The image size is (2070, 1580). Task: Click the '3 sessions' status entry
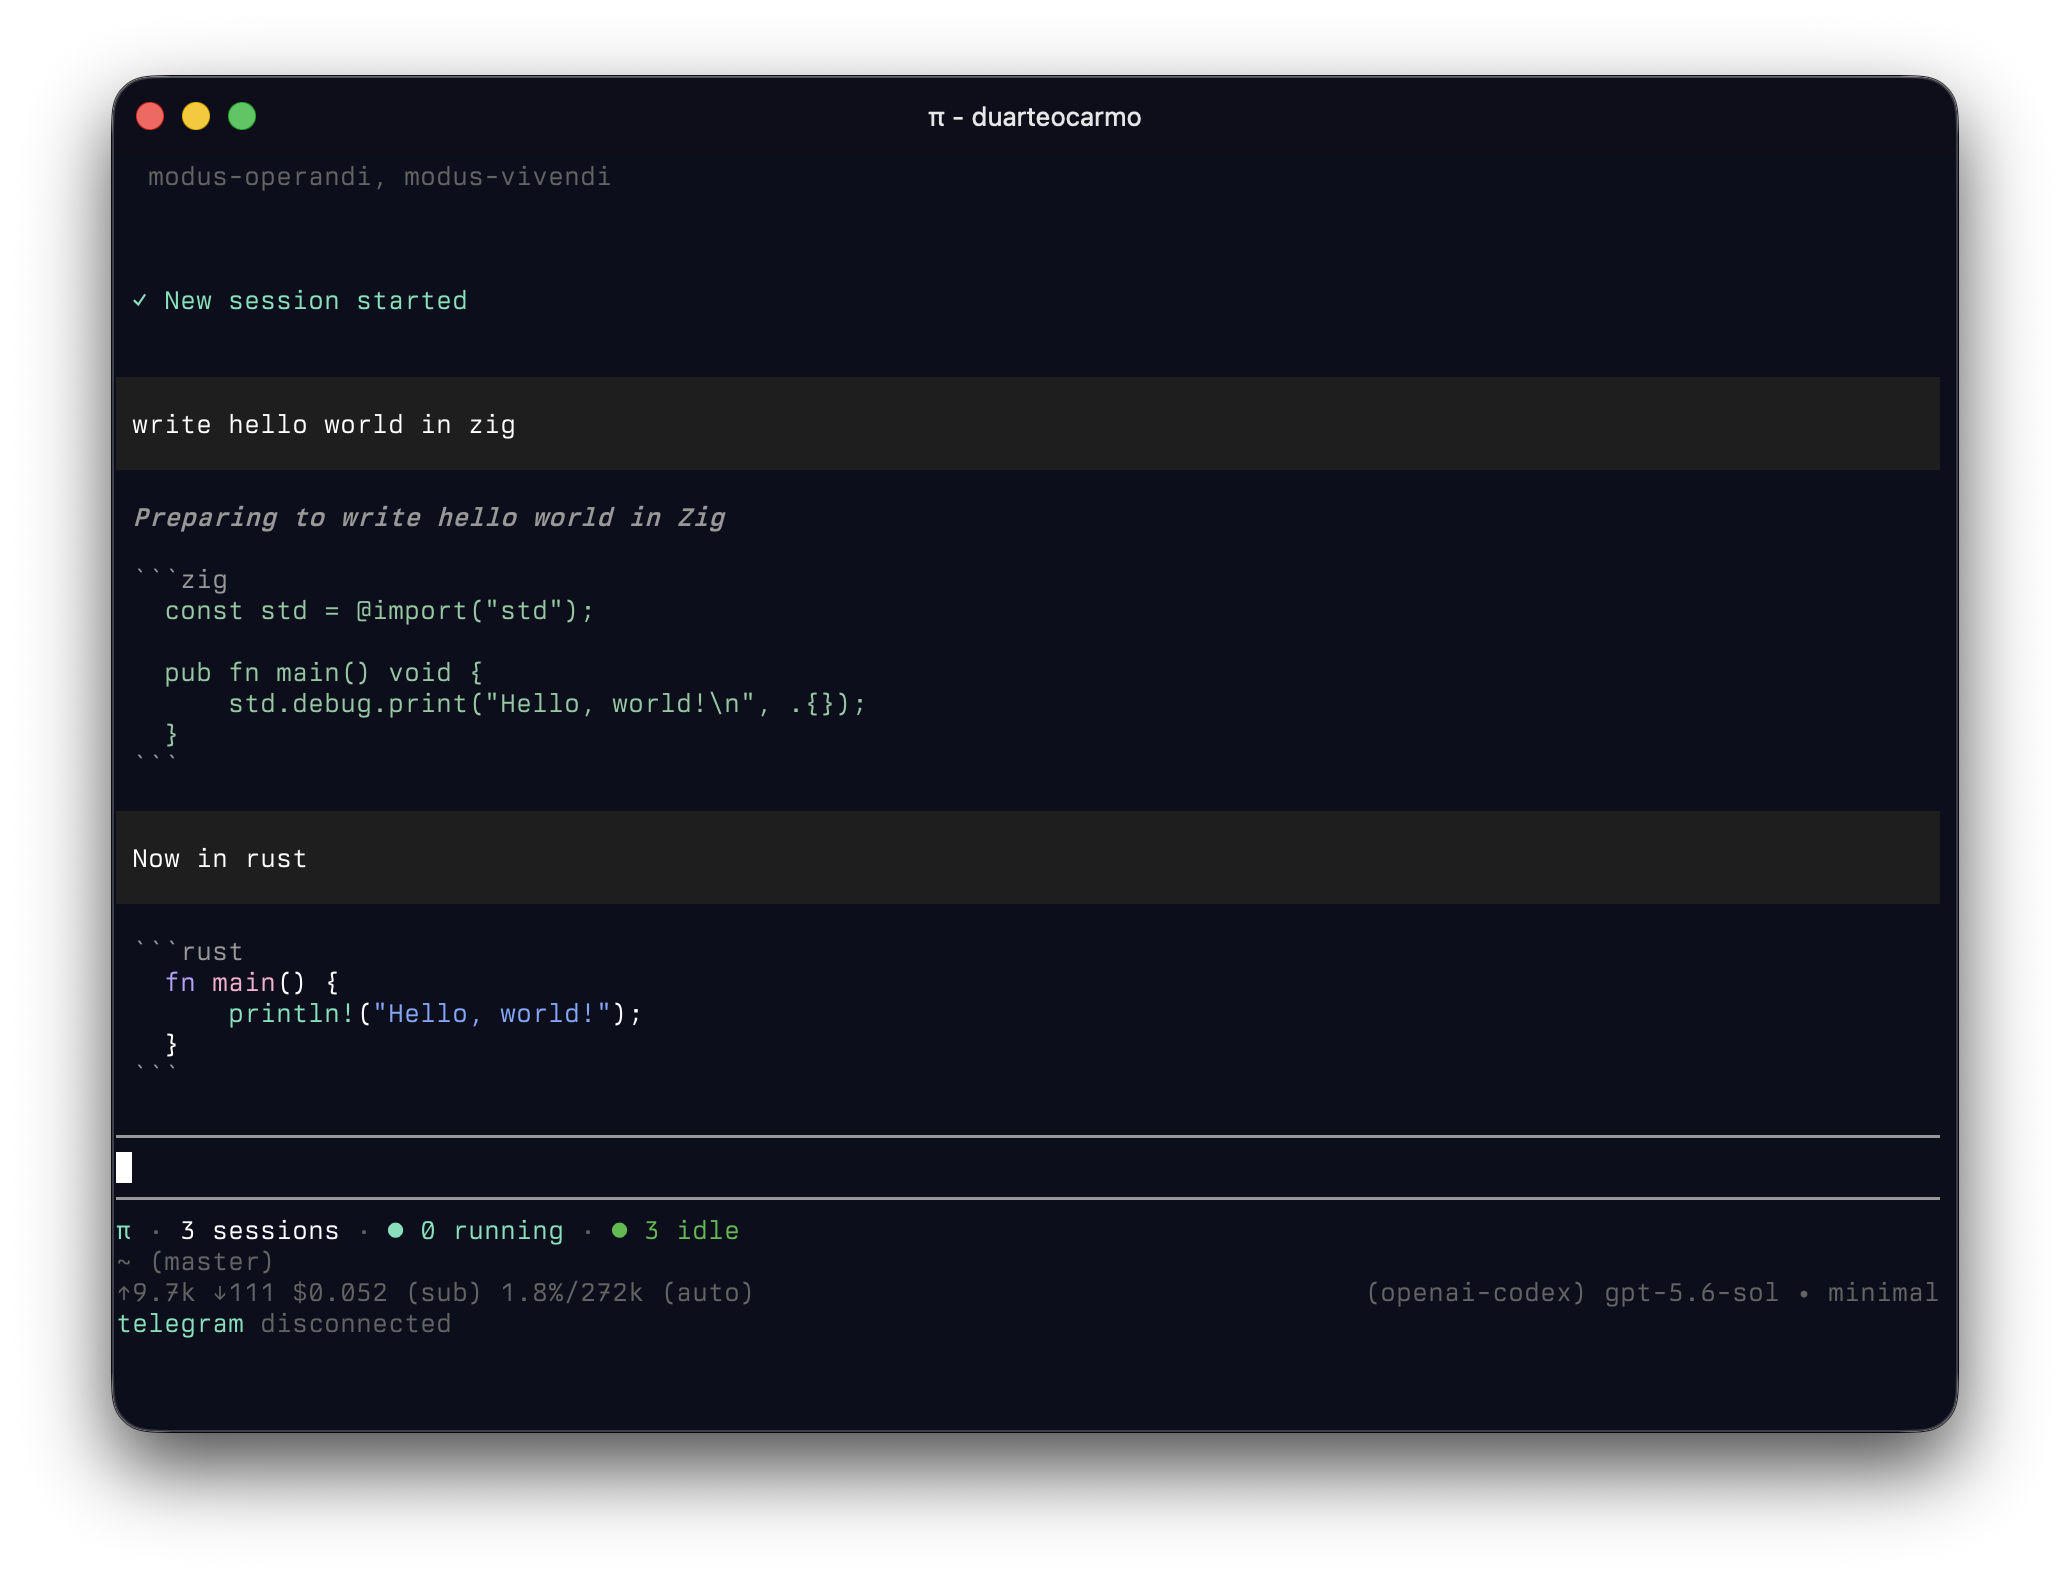(259, 1231)
